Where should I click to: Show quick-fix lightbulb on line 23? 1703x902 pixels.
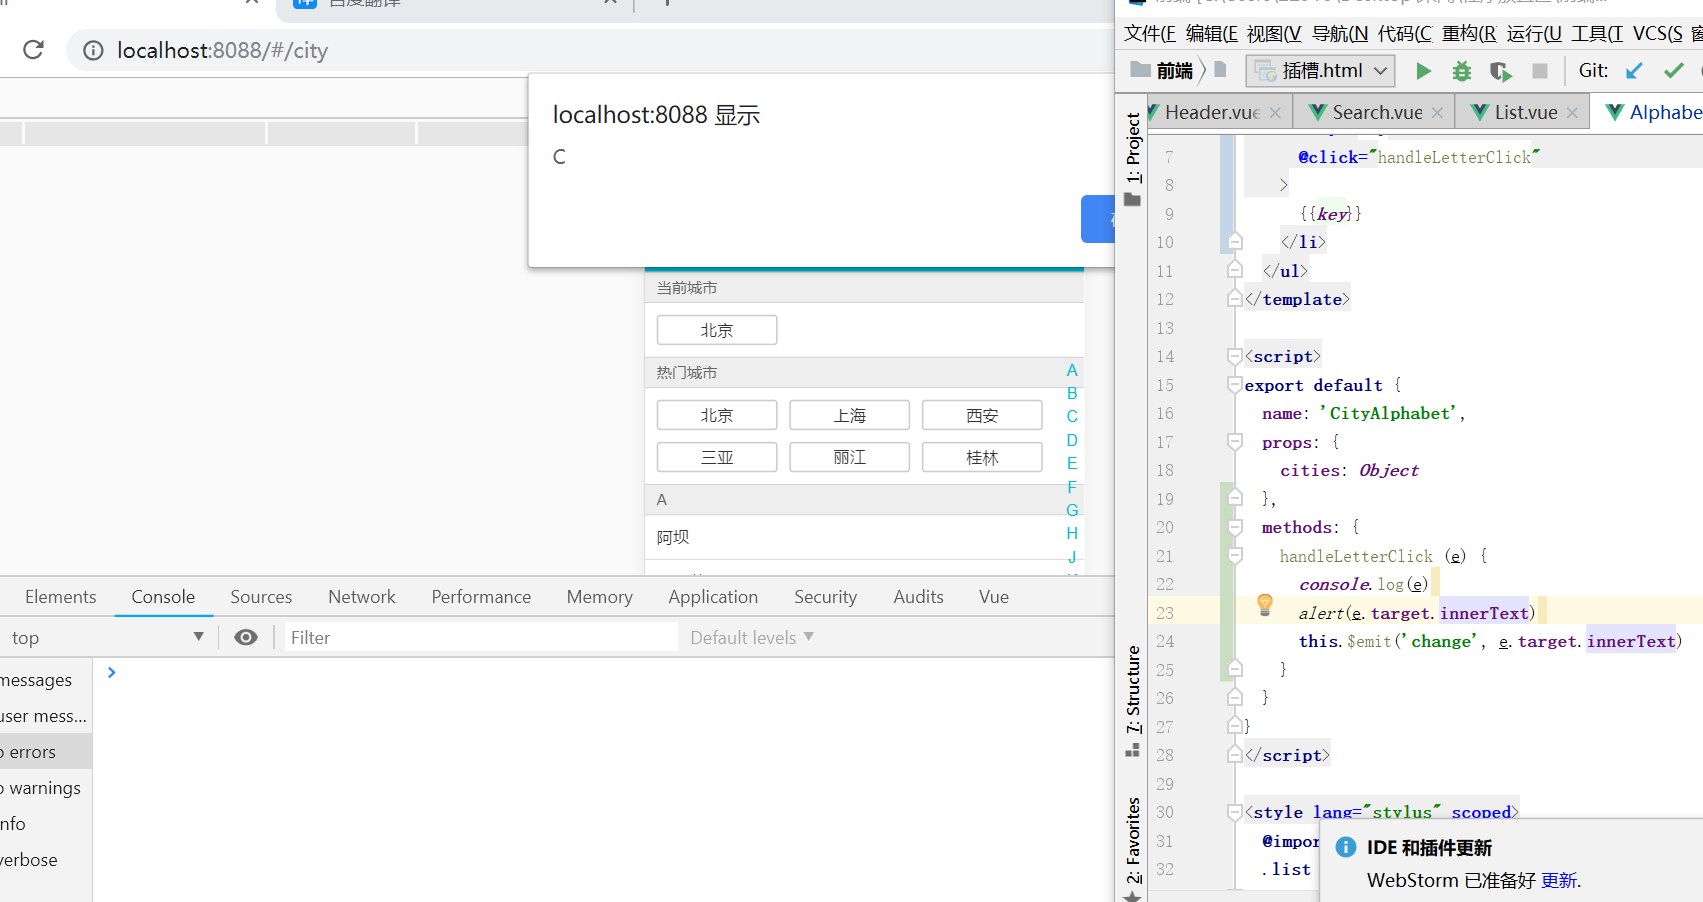[1265, 604]
